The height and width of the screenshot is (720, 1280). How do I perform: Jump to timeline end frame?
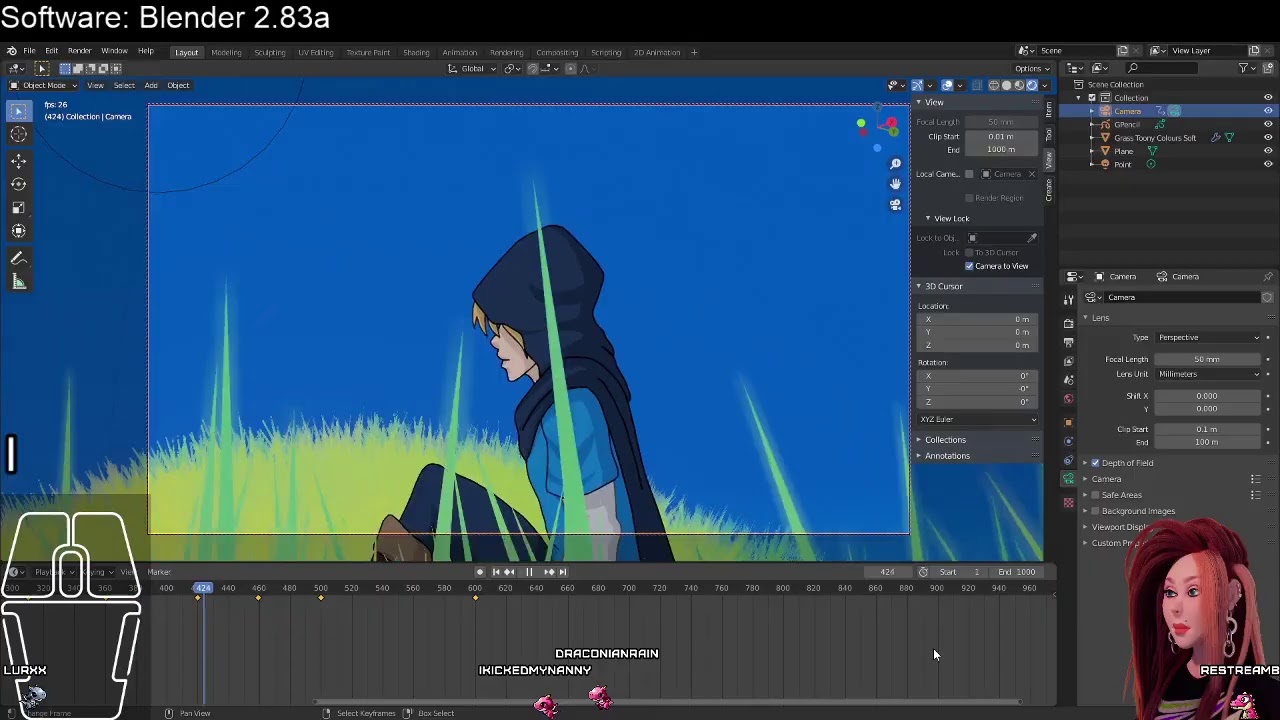[563, 572]
